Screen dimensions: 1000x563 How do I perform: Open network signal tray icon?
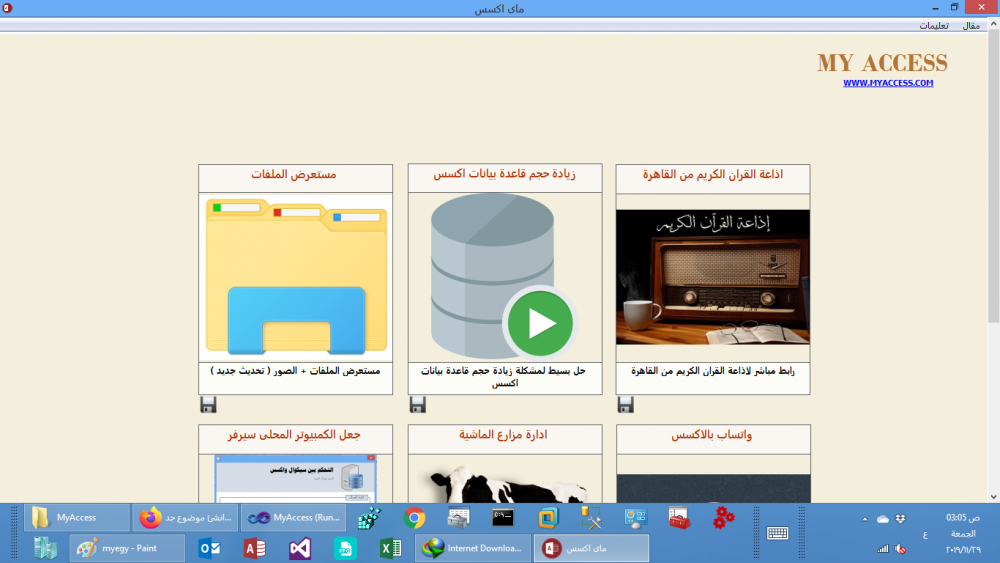(883, 548)
